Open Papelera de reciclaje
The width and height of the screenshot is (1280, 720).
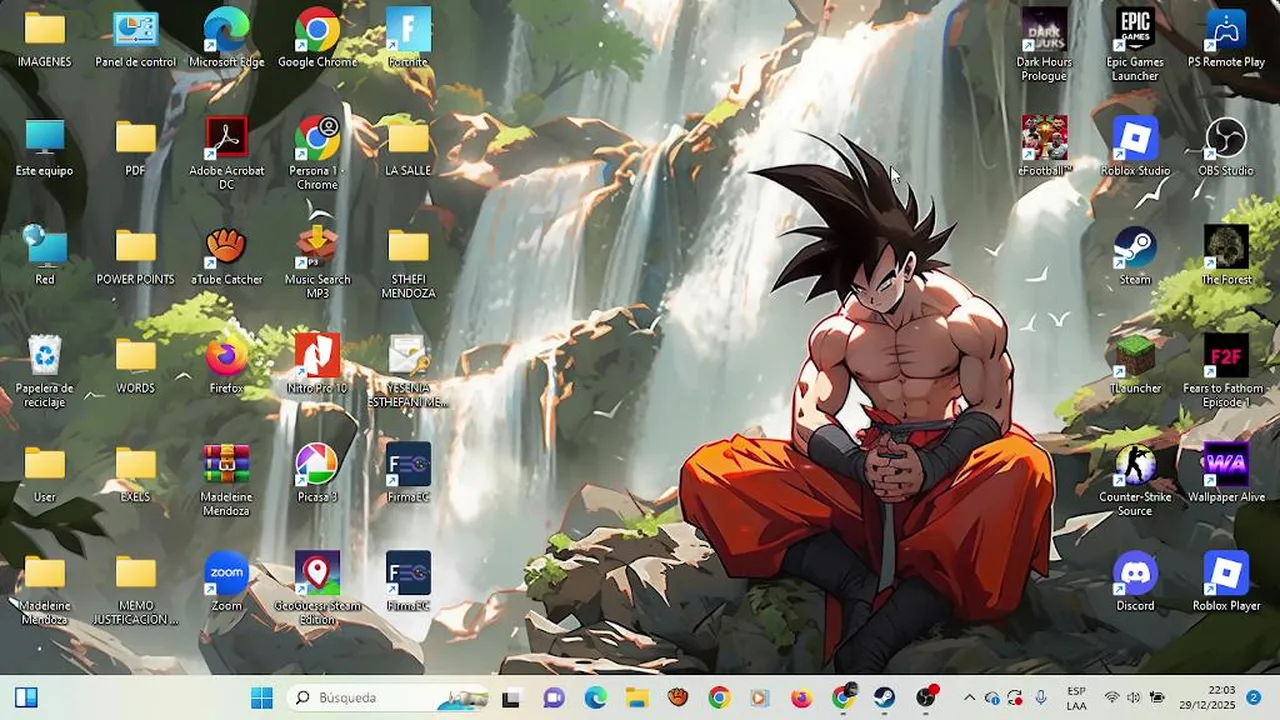[44, 371]
